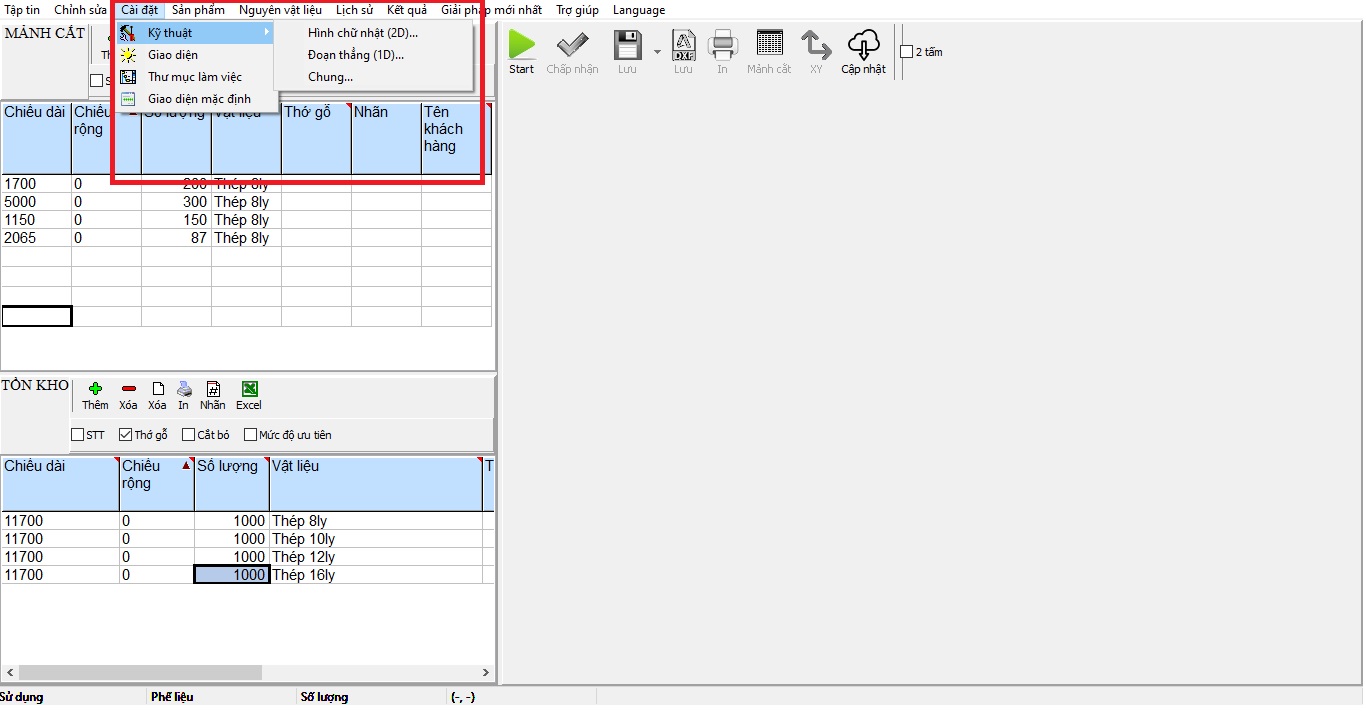Toggle the Mức độ ưu tiên checkbox
Screen dimensions: 1366x726
coord(251,435)
